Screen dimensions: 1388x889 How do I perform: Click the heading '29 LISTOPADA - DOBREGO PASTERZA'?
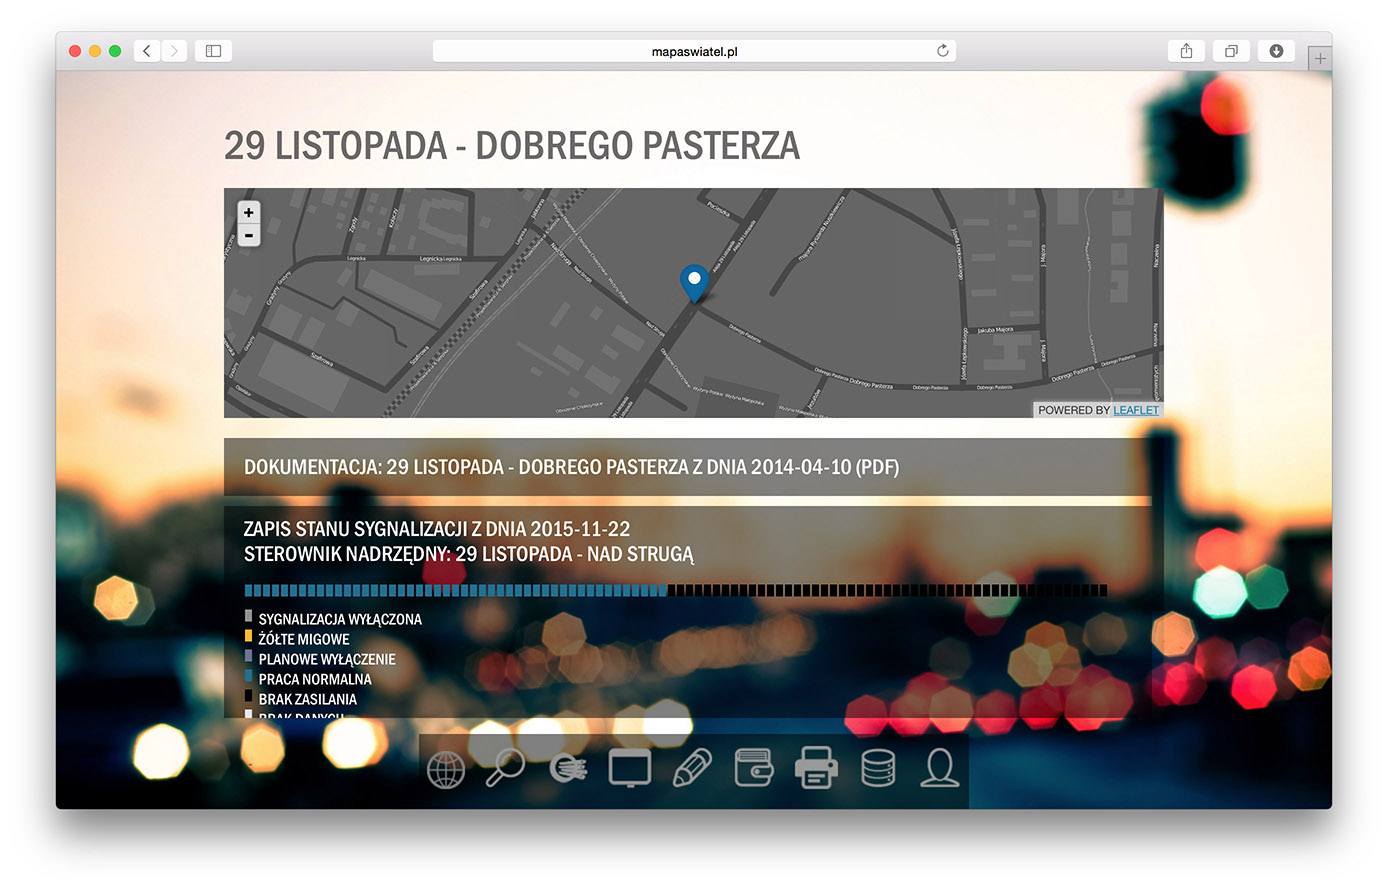pos(512,146)
